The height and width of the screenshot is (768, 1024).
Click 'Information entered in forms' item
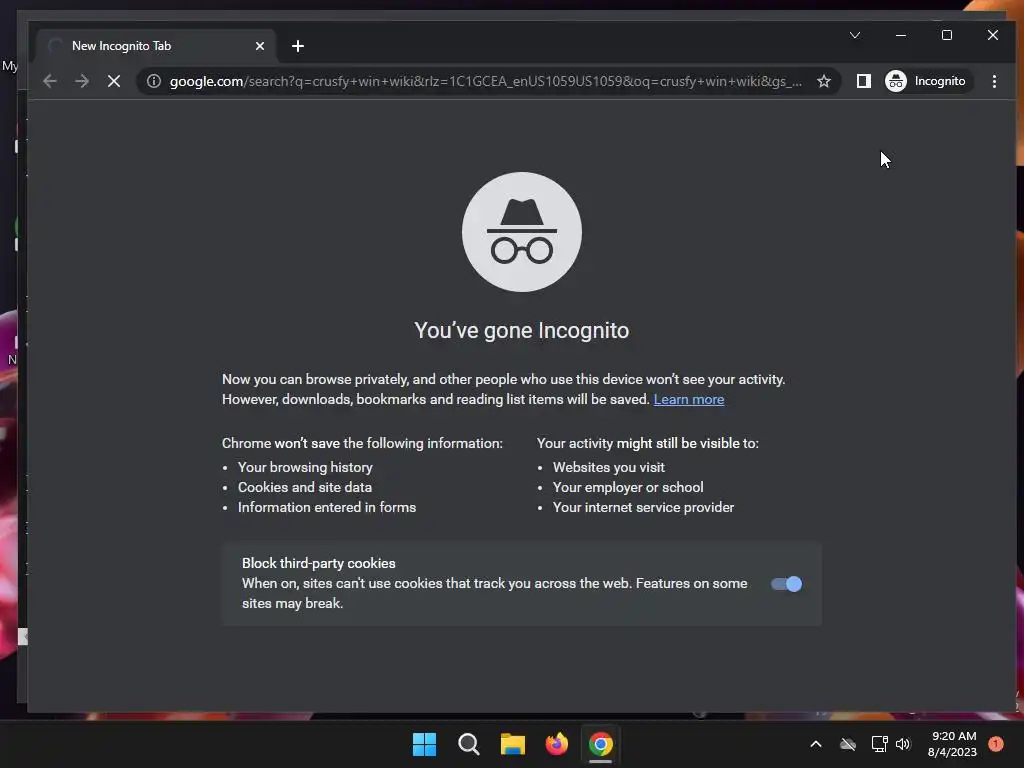(x=327, y=507)
